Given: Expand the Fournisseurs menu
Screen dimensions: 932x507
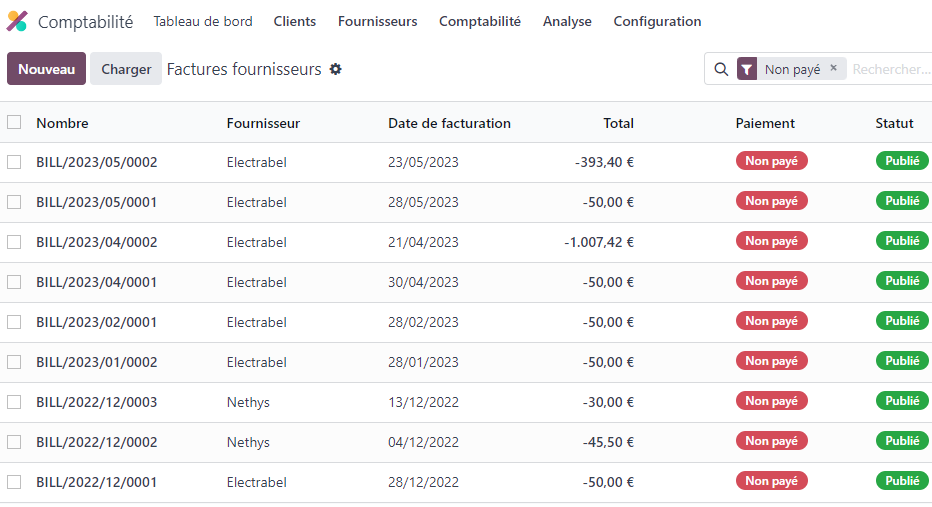Looking at the screenshot, I should point(377,21).
